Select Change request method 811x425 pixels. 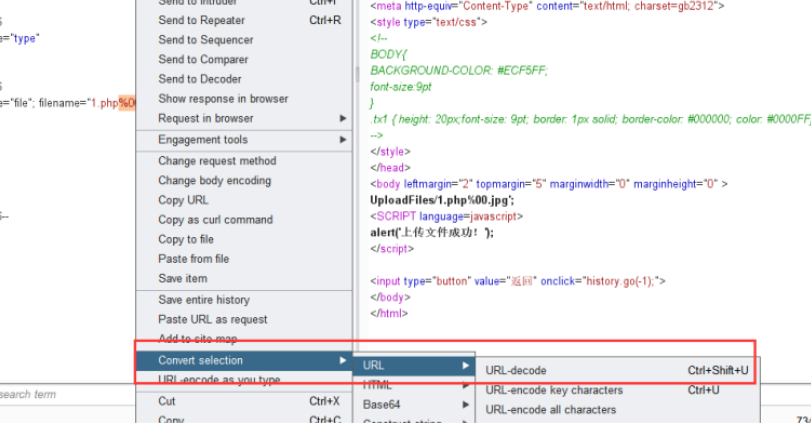[x=217, y=161]
